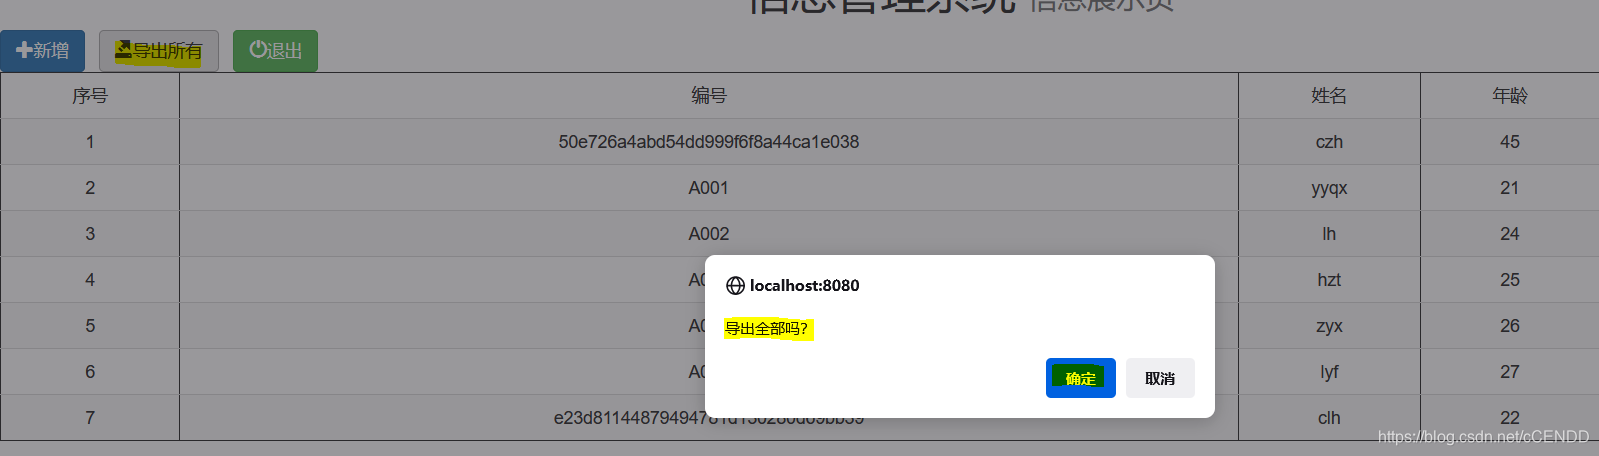Screen dimensions: 1599x456
Task: Click the name cell clh
Action: pyautogui.click(x=1329, y=418)
